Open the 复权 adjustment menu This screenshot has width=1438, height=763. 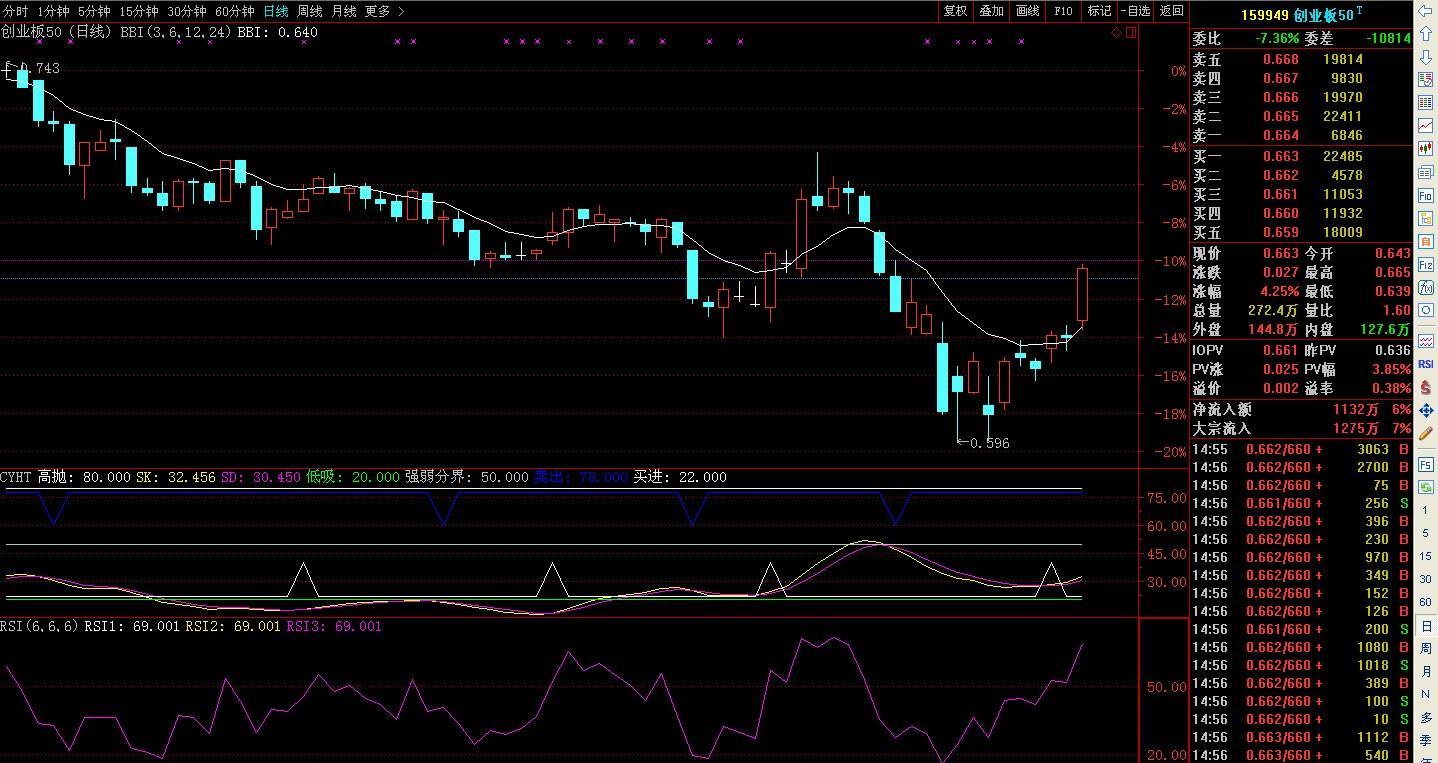[x=955, y=11]
